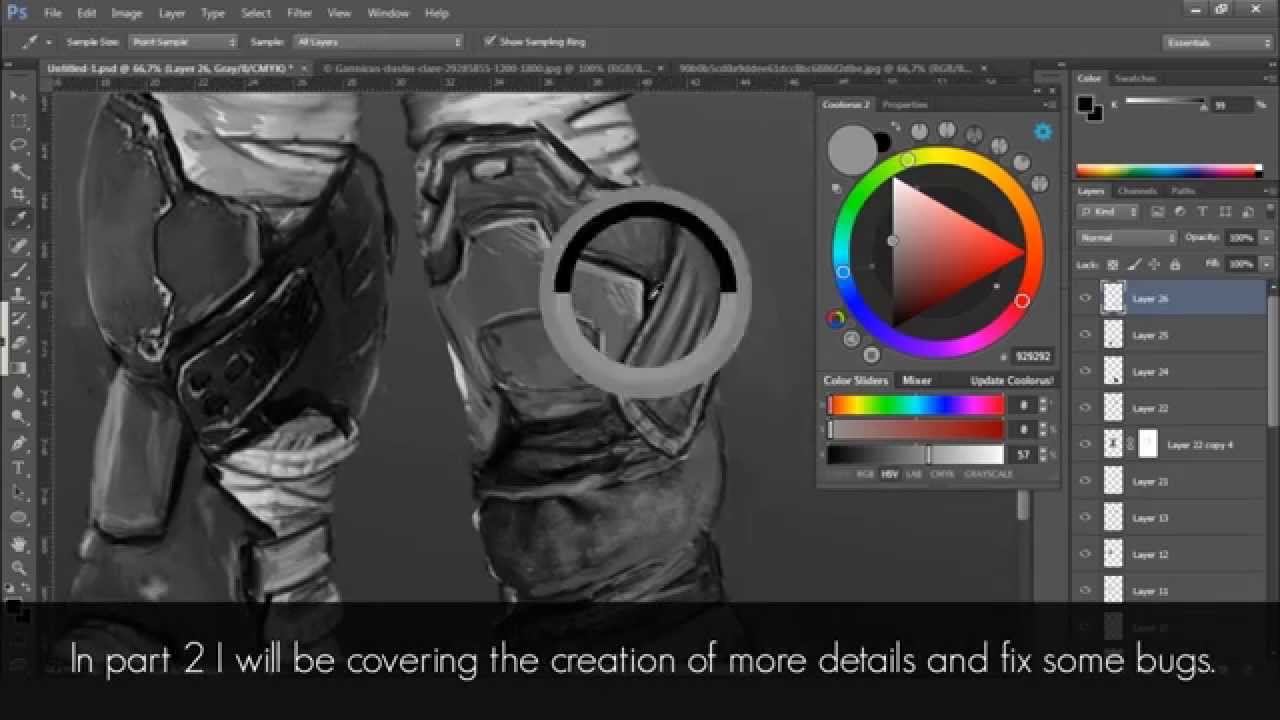Select the Lasso tool
Screen dimensions: 1280x720
[x=18, y=146]
